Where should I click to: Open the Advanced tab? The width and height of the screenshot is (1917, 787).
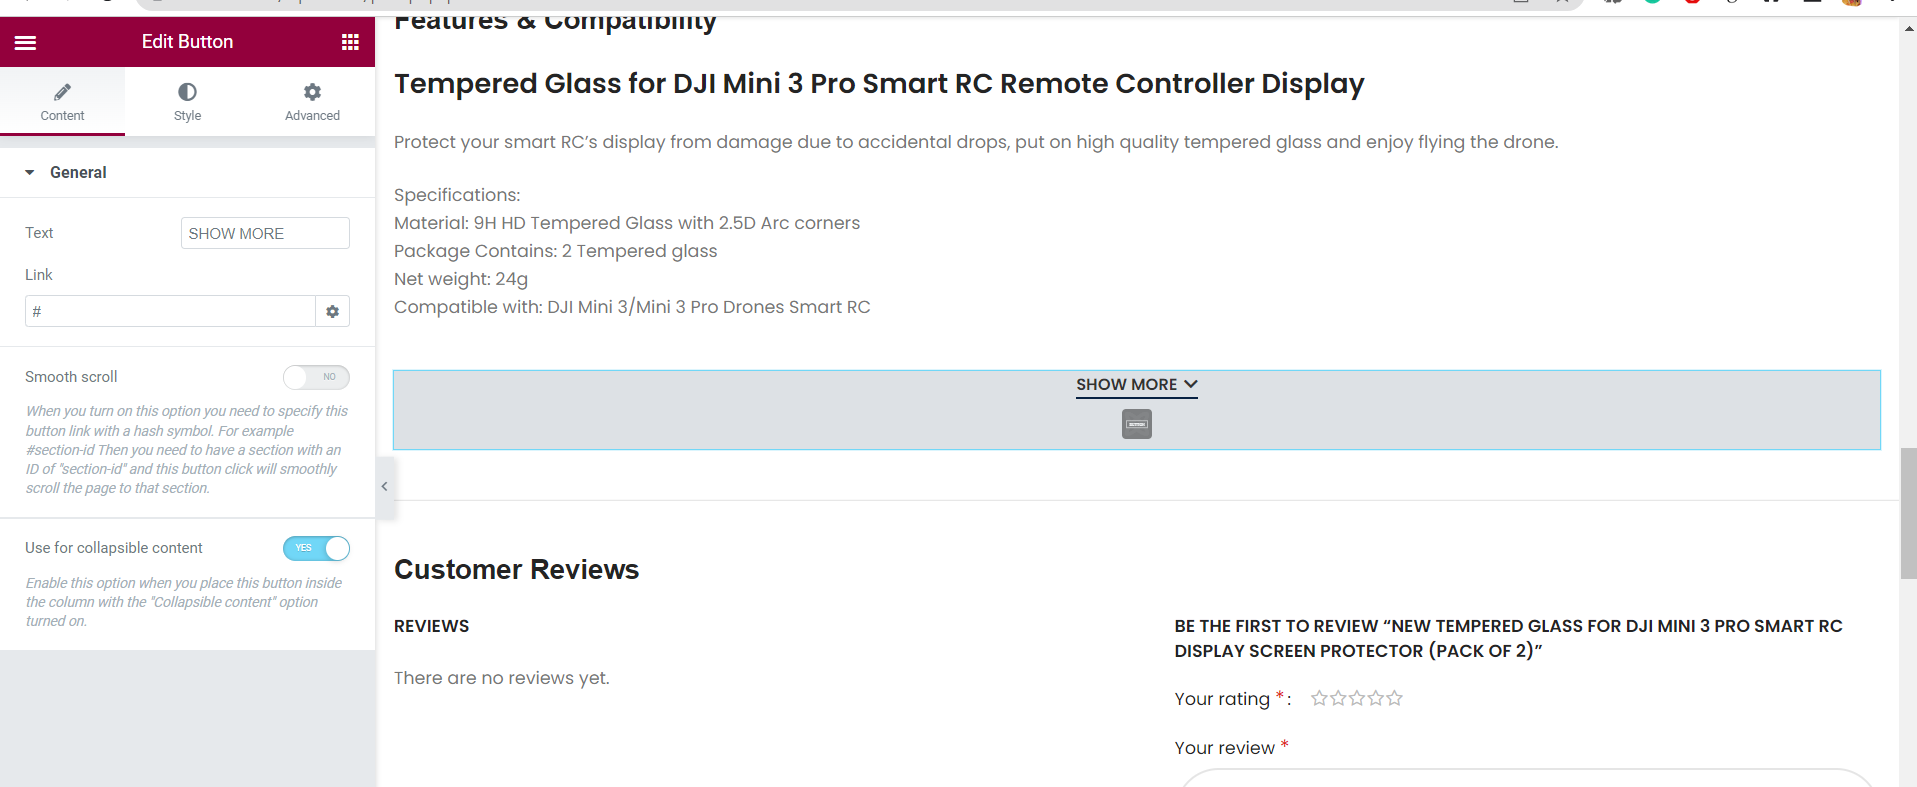tap(312, 101)
